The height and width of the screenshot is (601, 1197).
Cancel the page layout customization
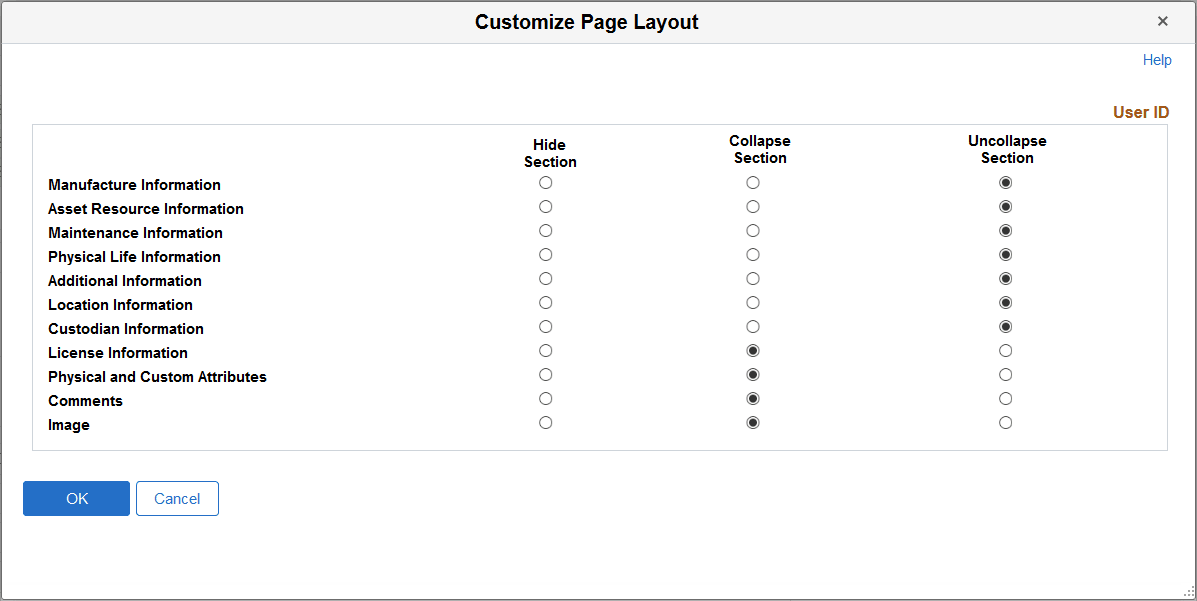pyautogui.click(x=177, y=498)
